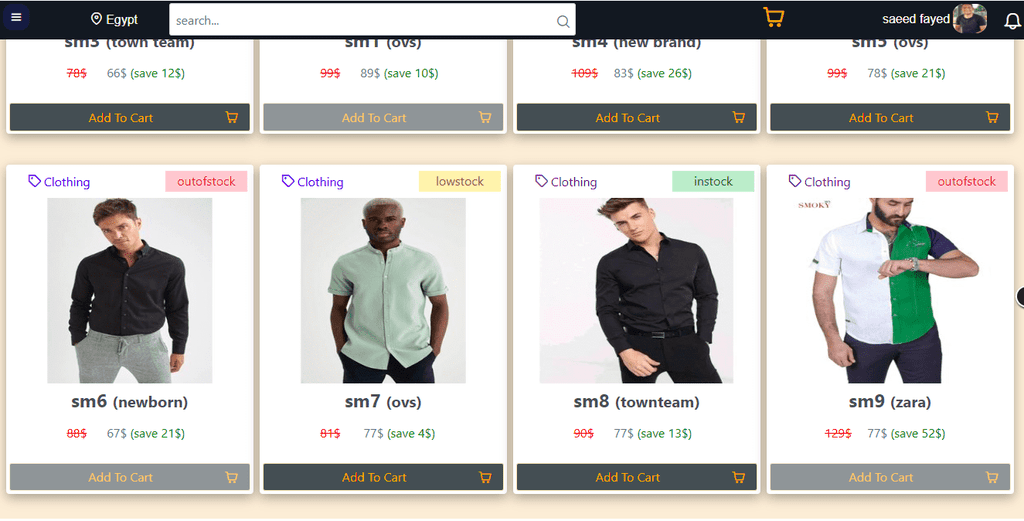This screenshot has height=521, width=1024.
Task: Open the shopping cart in header
Action: tap(774, 17)
